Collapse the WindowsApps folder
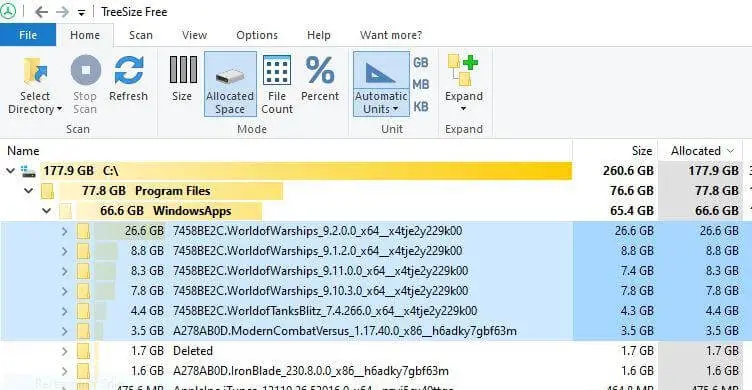The height and width of the screenshot is (390, 752). pyautogui.click(x=47, y=211)
